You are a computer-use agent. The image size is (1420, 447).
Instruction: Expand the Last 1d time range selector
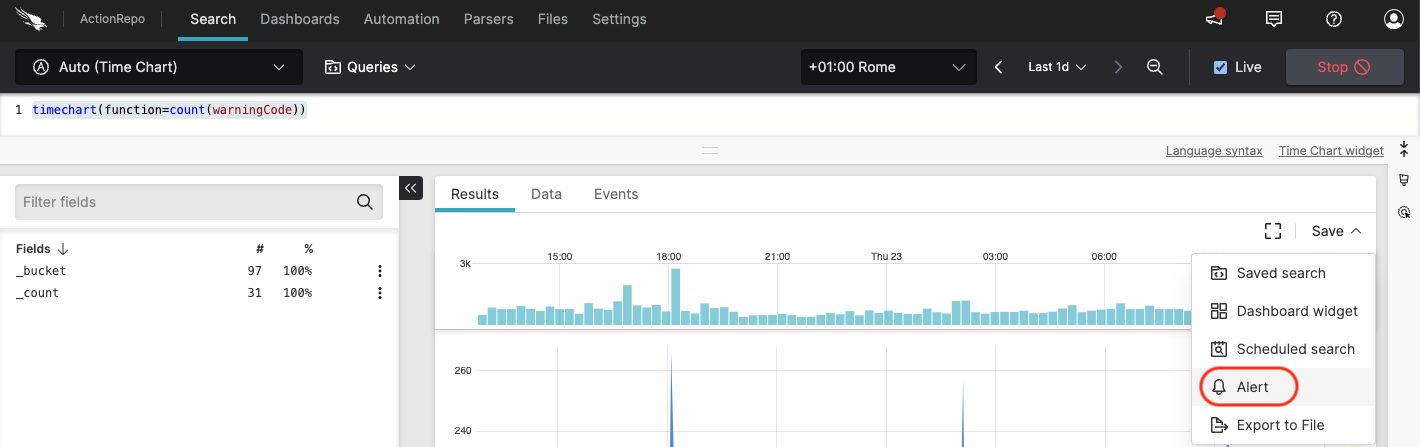(x=1057, y=67)
